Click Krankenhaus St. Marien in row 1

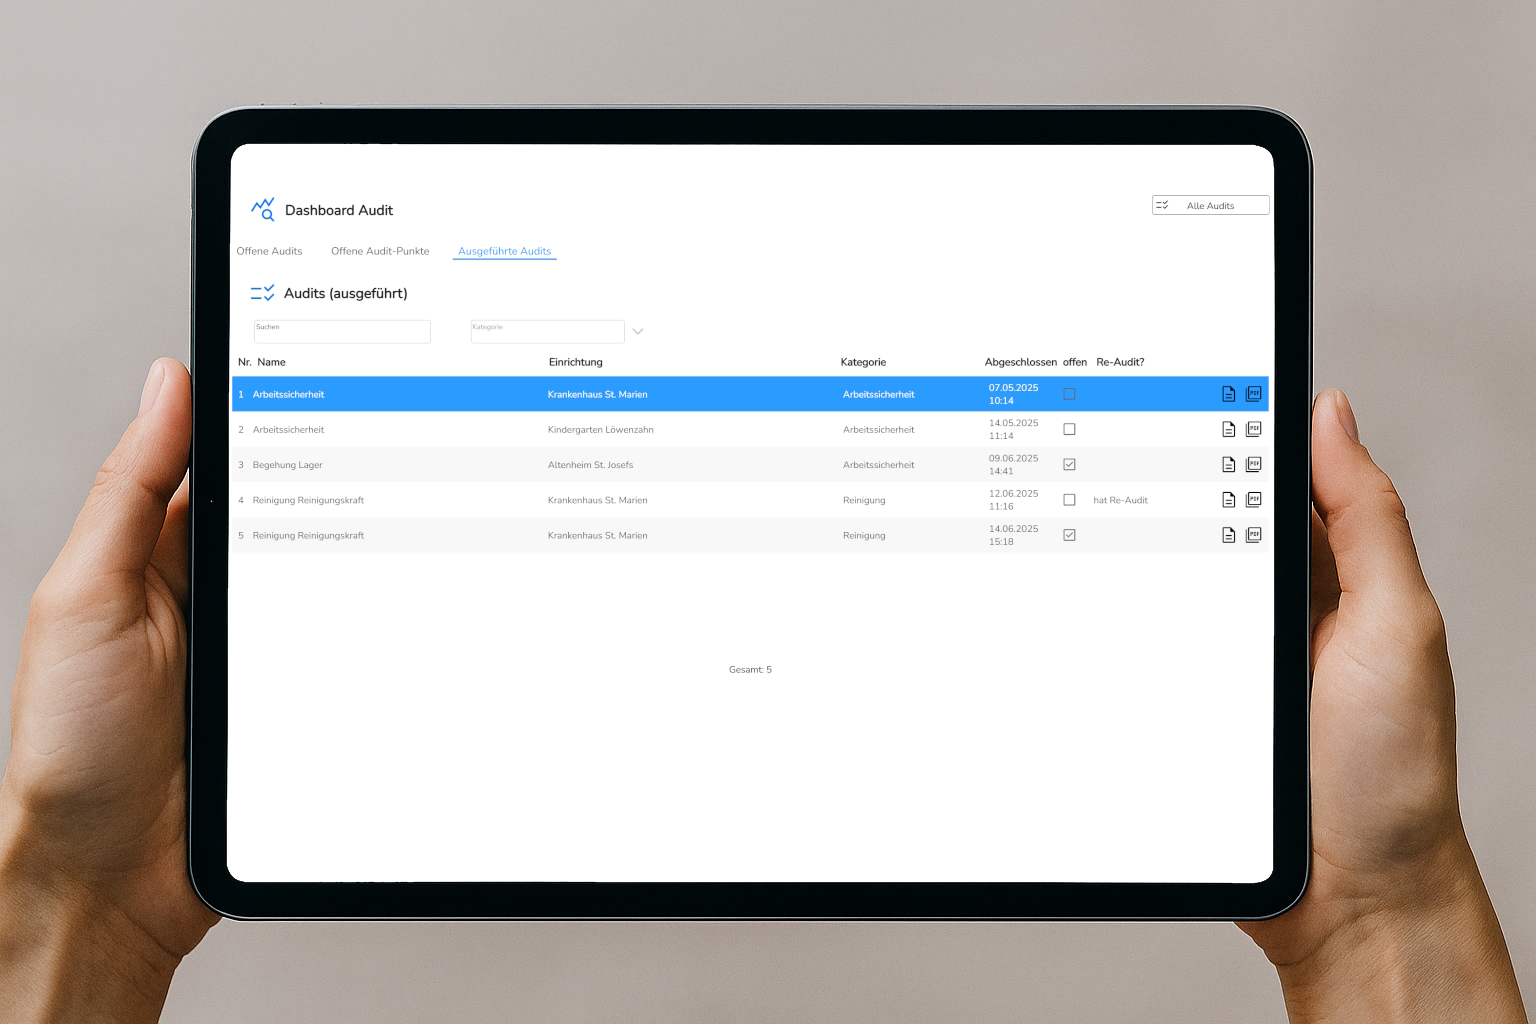tap(597, 394)
